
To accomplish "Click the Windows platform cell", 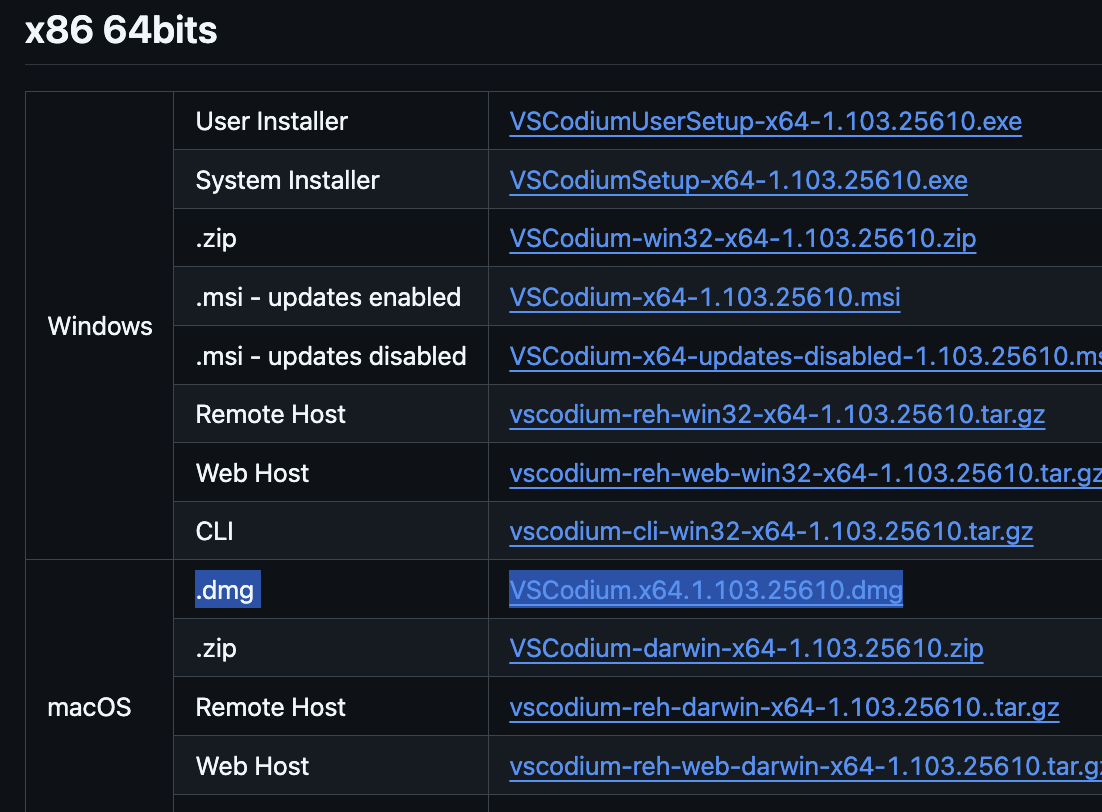I will tap(100, 326).
